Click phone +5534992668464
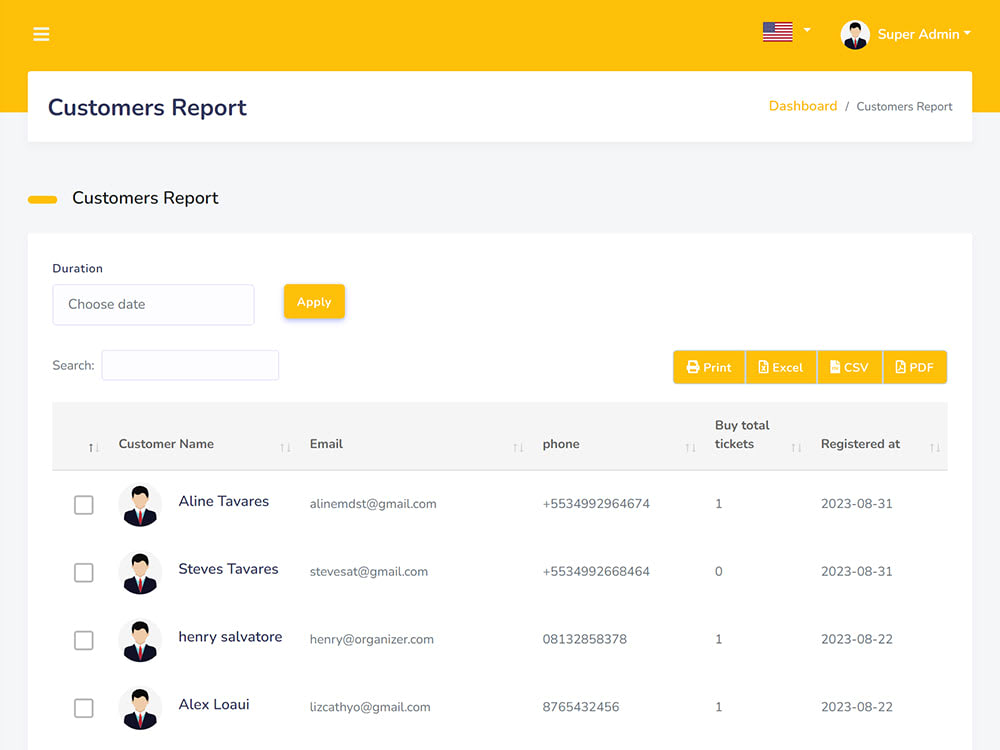Viewport: 1000px width, 750px height. [596, 571]
